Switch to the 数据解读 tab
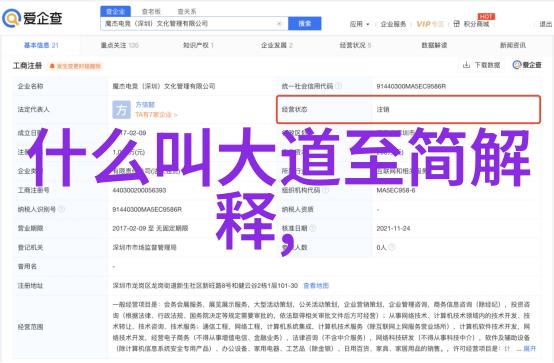Viewport: 554px width, 363px height. pos(434,45)
